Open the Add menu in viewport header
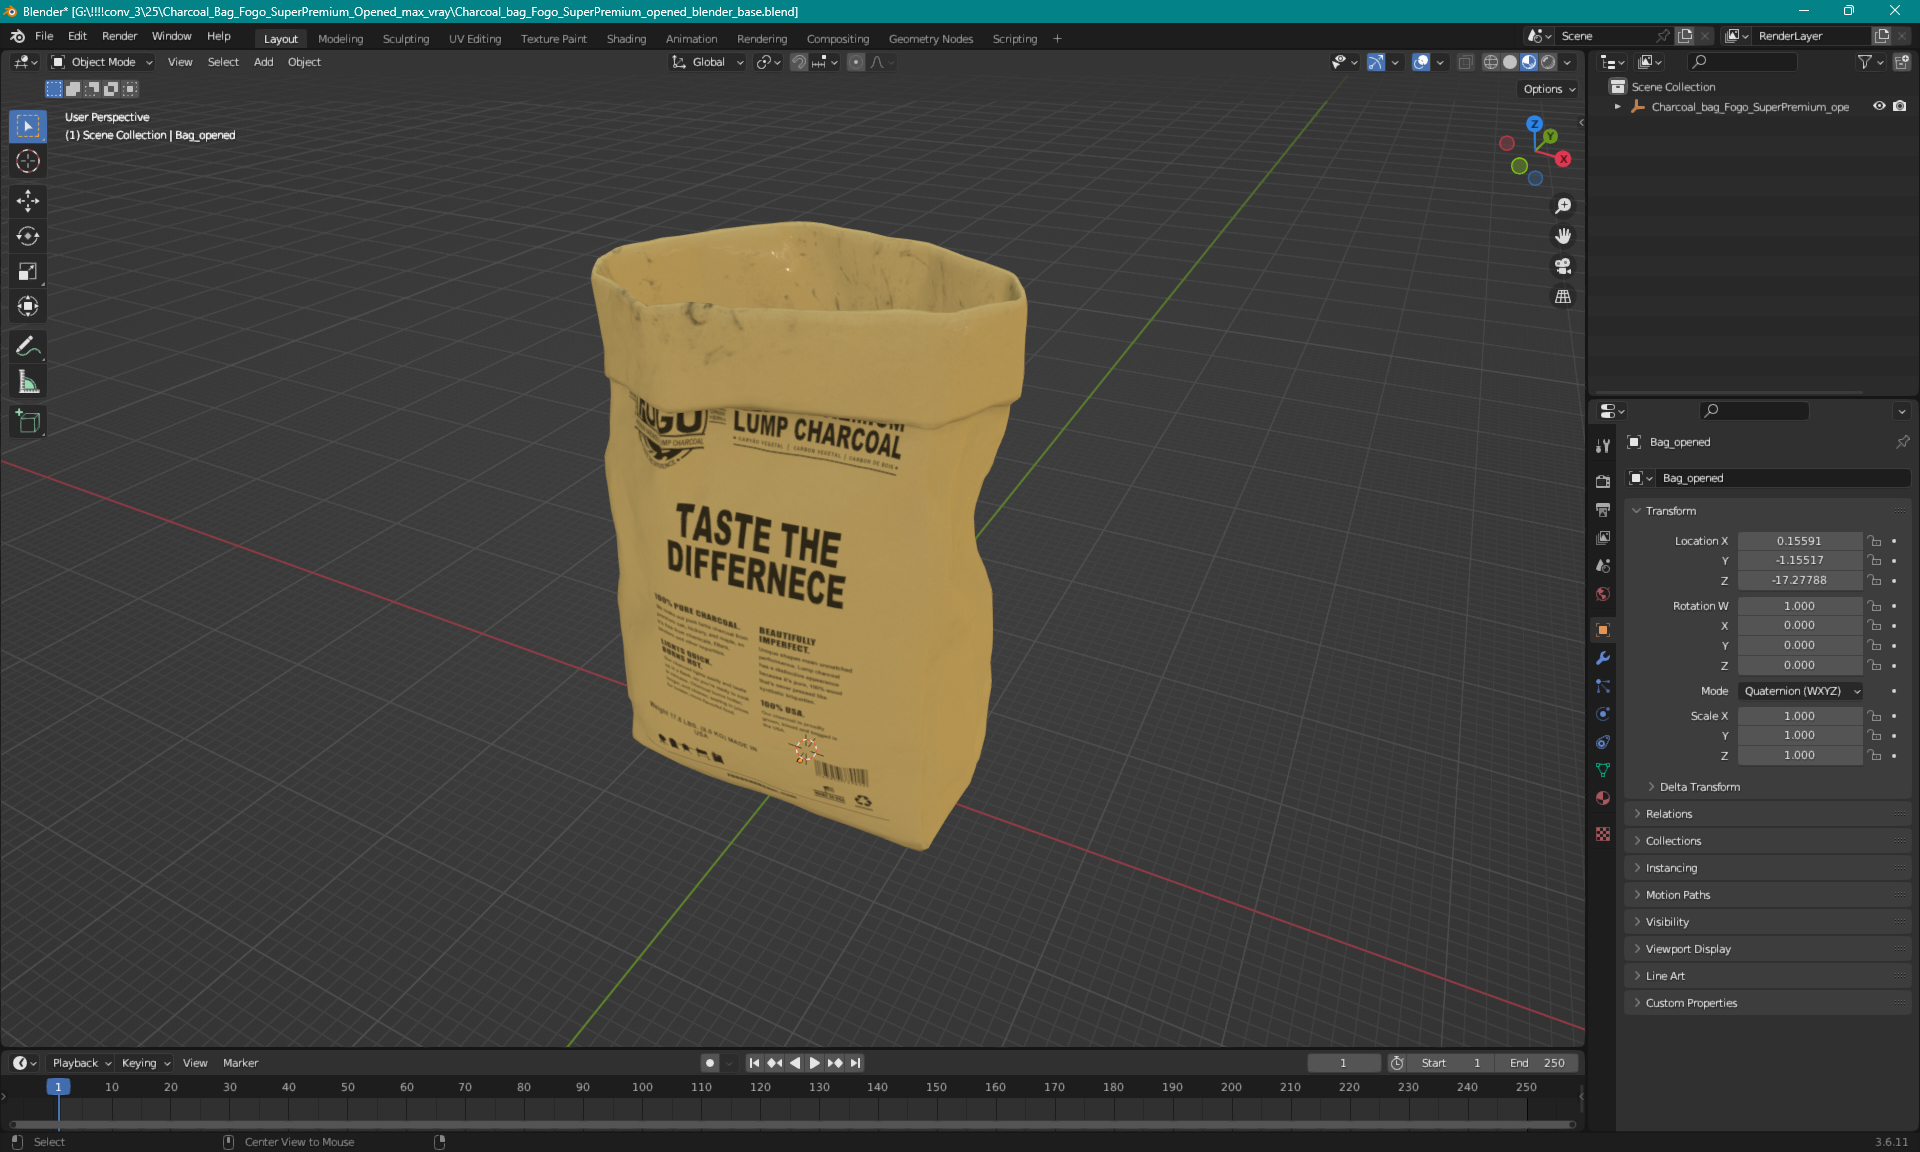 263,62
